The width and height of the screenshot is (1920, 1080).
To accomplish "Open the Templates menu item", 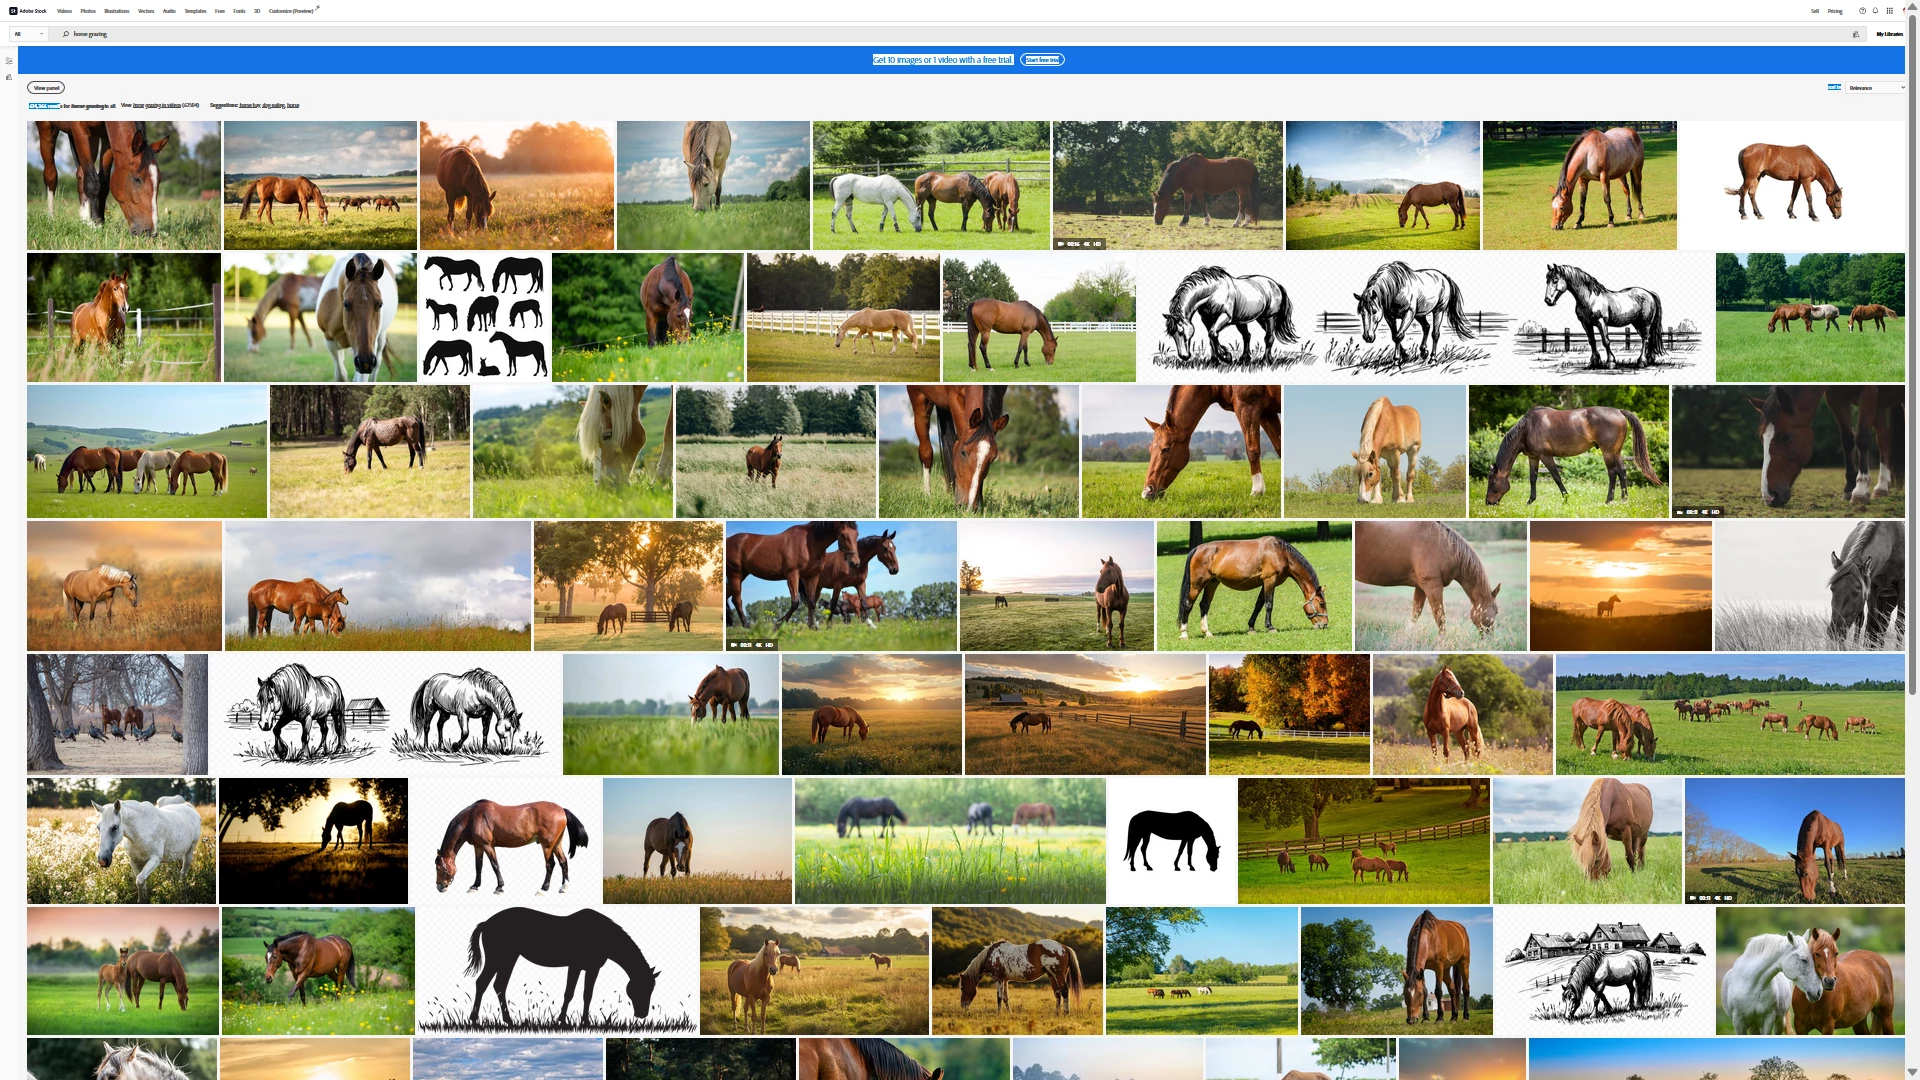I will click(195, 11).
